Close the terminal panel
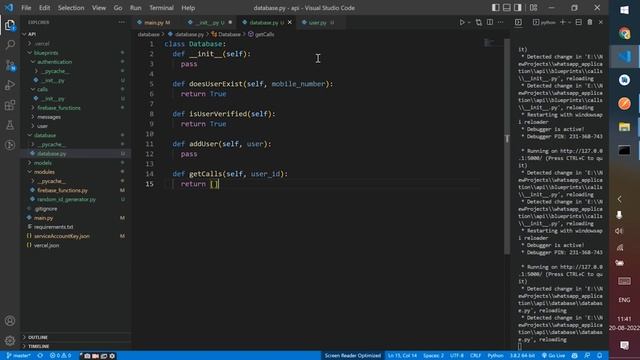The height and width of the screenshot is (360, 640). (601, 22)
